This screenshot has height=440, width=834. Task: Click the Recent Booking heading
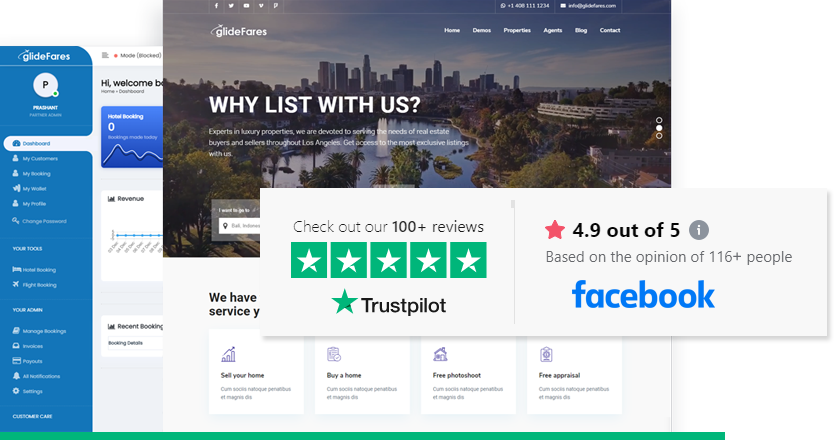click(136, 326)
